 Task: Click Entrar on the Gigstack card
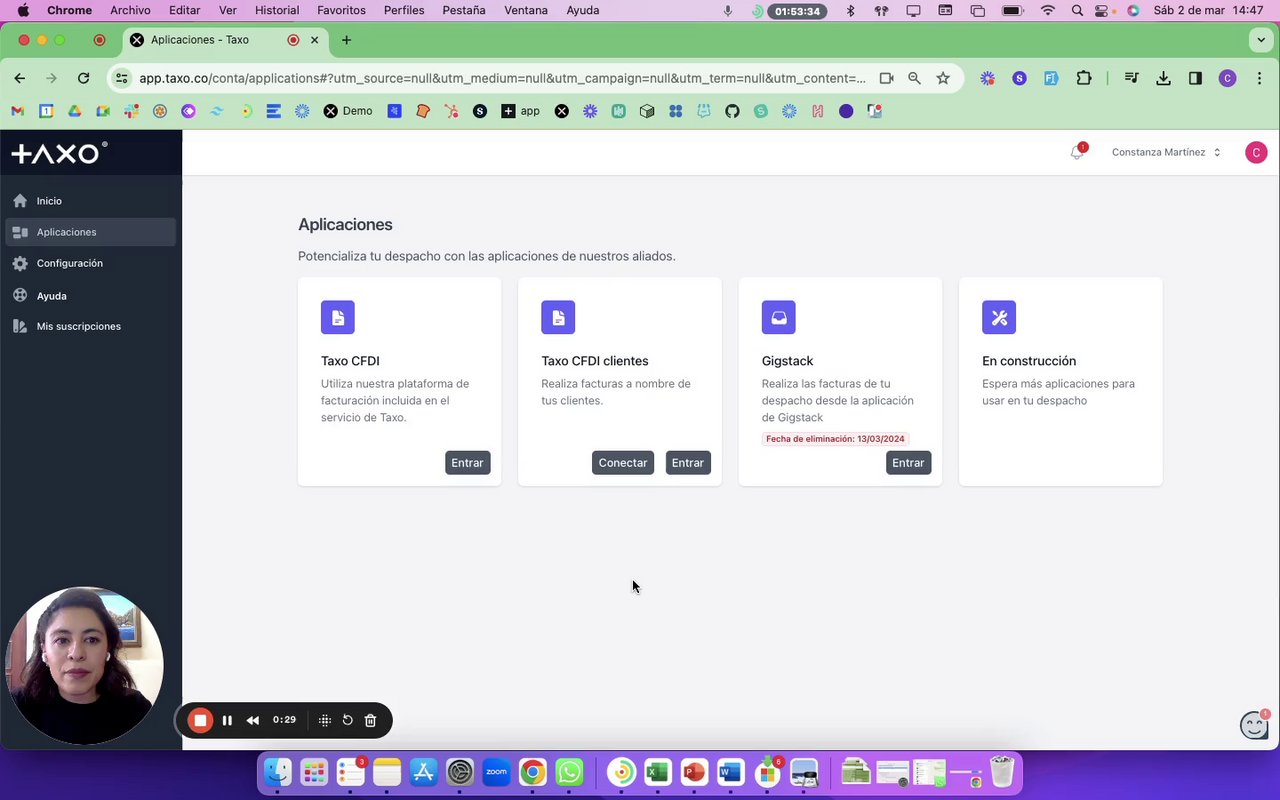click(908, 463)
